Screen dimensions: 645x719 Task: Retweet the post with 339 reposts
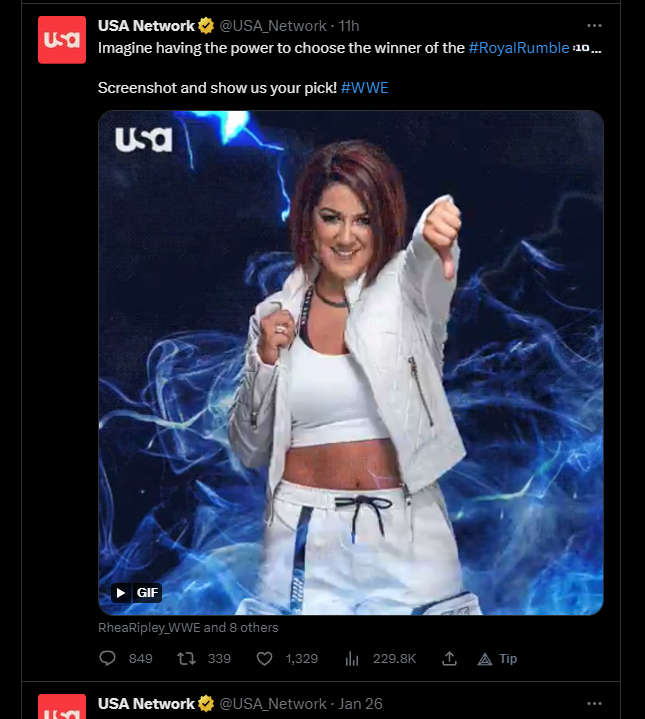tap(187, 659)
